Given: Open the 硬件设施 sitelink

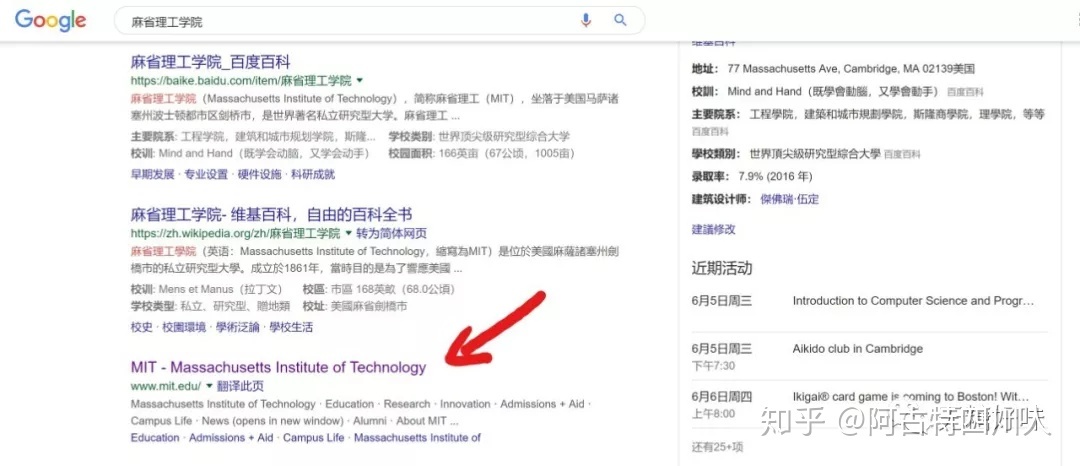Looking at the screenshot, I should (x=260, y=175).
